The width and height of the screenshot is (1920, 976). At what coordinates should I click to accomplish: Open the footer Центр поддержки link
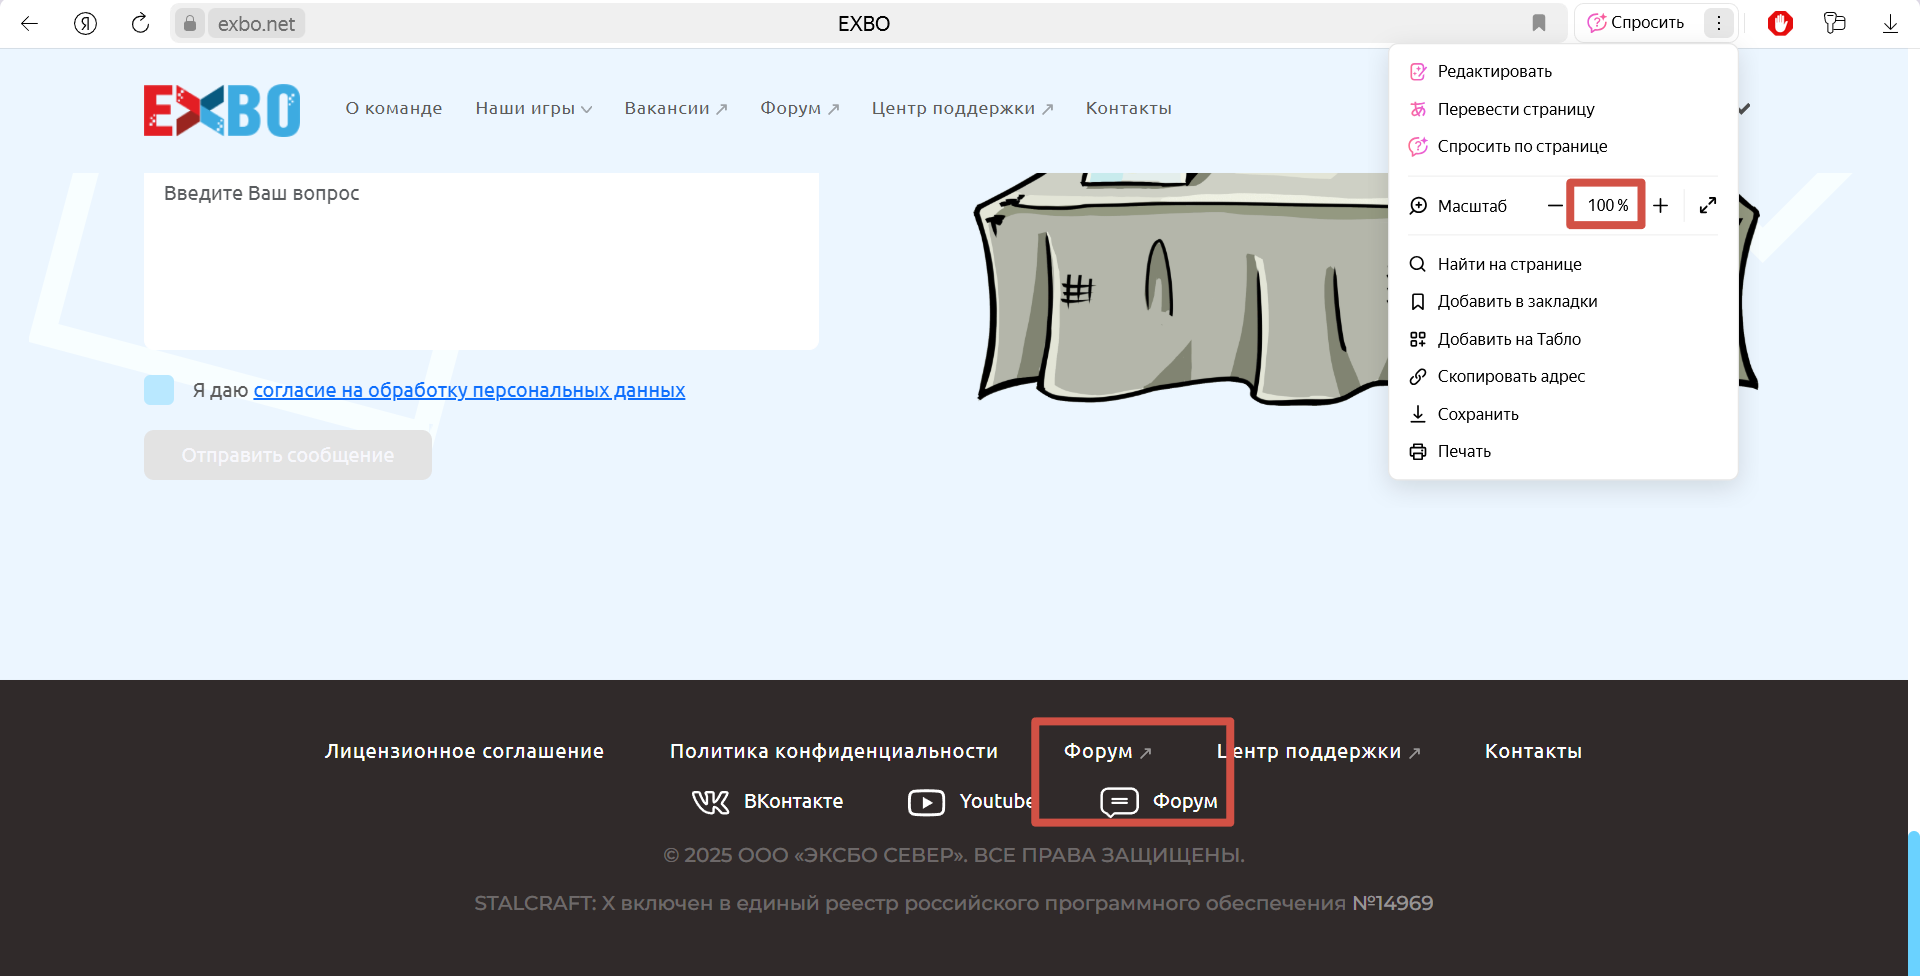point(1319,751)
